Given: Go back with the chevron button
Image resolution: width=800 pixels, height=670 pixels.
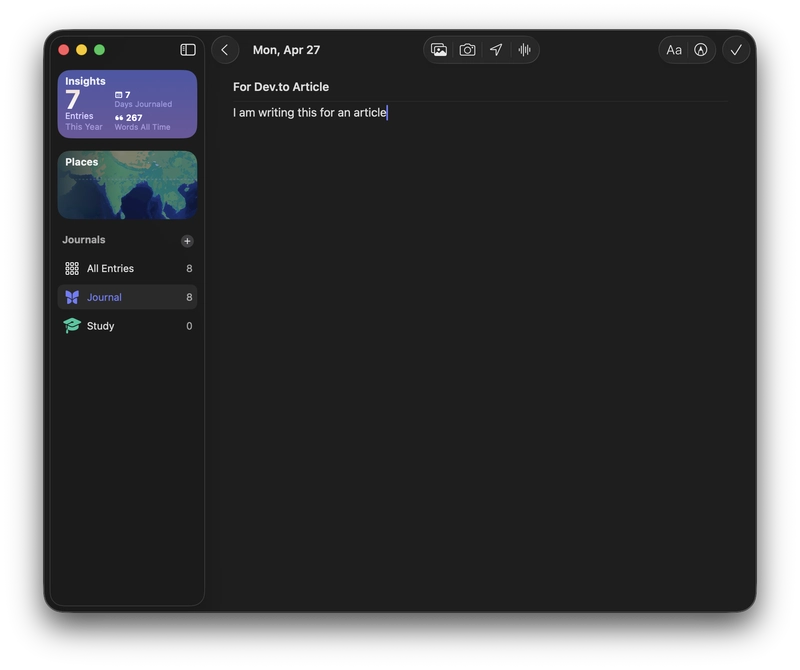Looking at the screenshot, I should coord(225,49).
